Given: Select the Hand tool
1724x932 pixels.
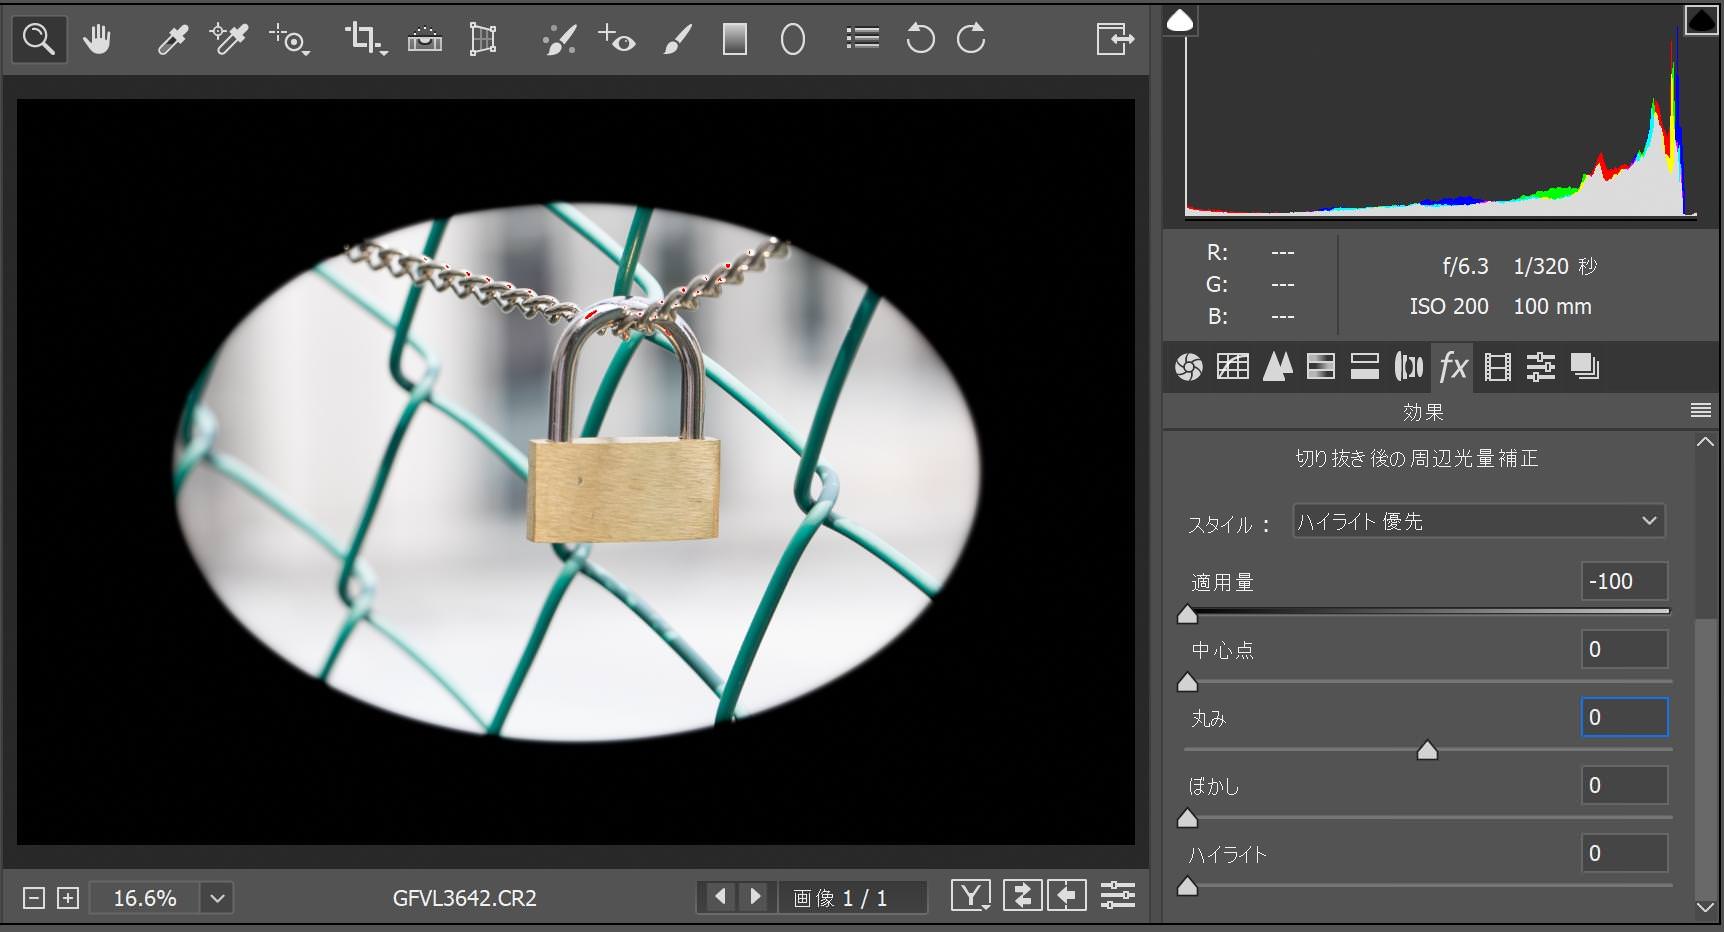Looking at the screenshot, I should (97, 40).
